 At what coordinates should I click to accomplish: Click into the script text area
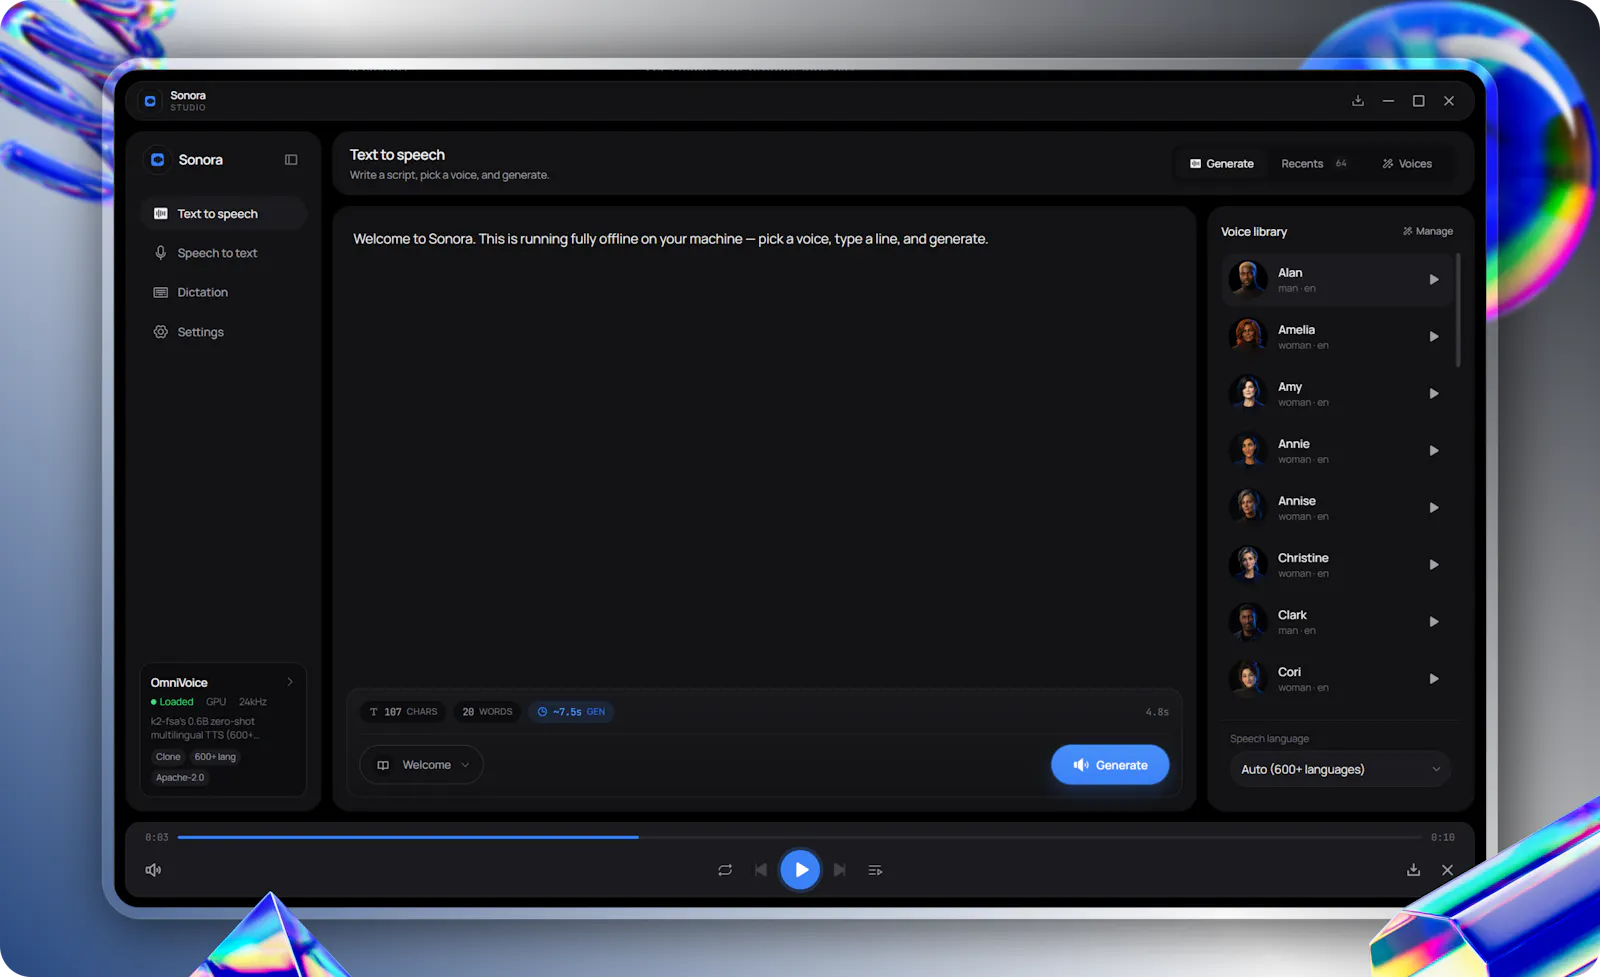(764, 450)
